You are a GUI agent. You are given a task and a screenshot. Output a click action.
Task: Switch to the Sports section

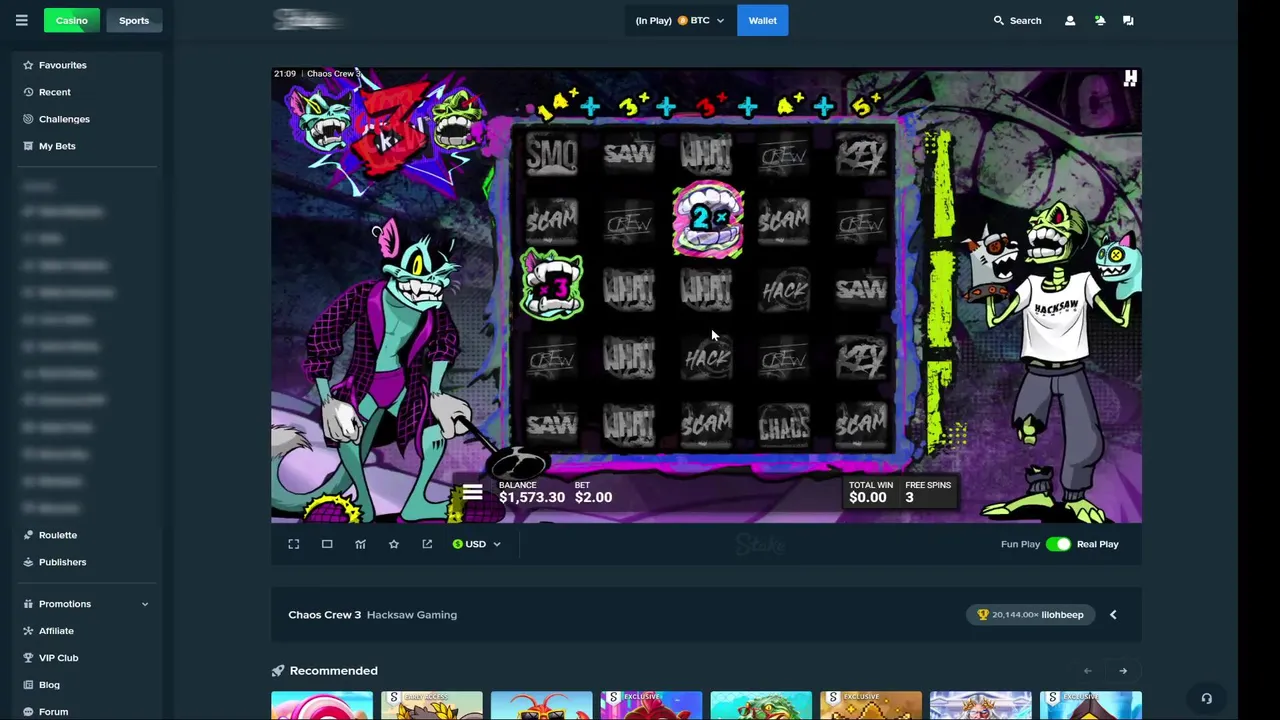pyautogui.click(x=134, y=20)
